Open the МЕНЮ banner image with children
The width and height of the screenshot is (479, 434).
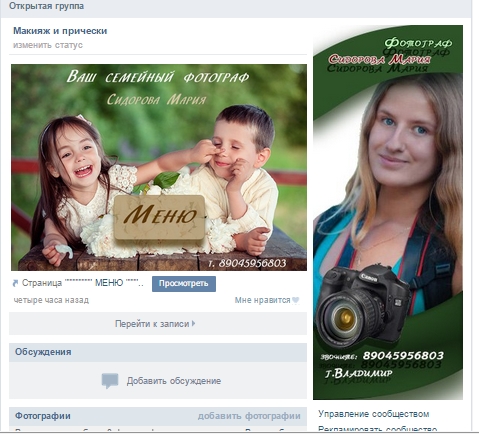click(159, 167)
